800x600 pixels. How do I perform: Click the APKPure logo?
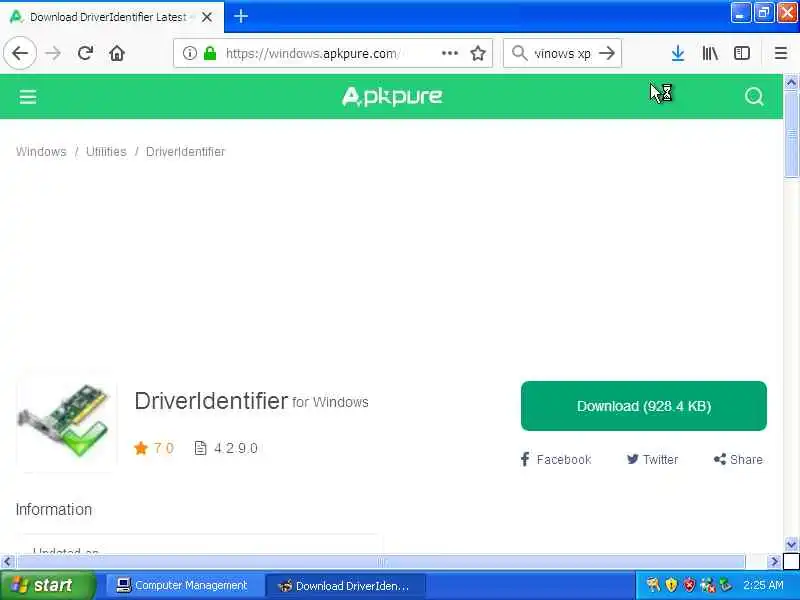click(x=392, y=96)
